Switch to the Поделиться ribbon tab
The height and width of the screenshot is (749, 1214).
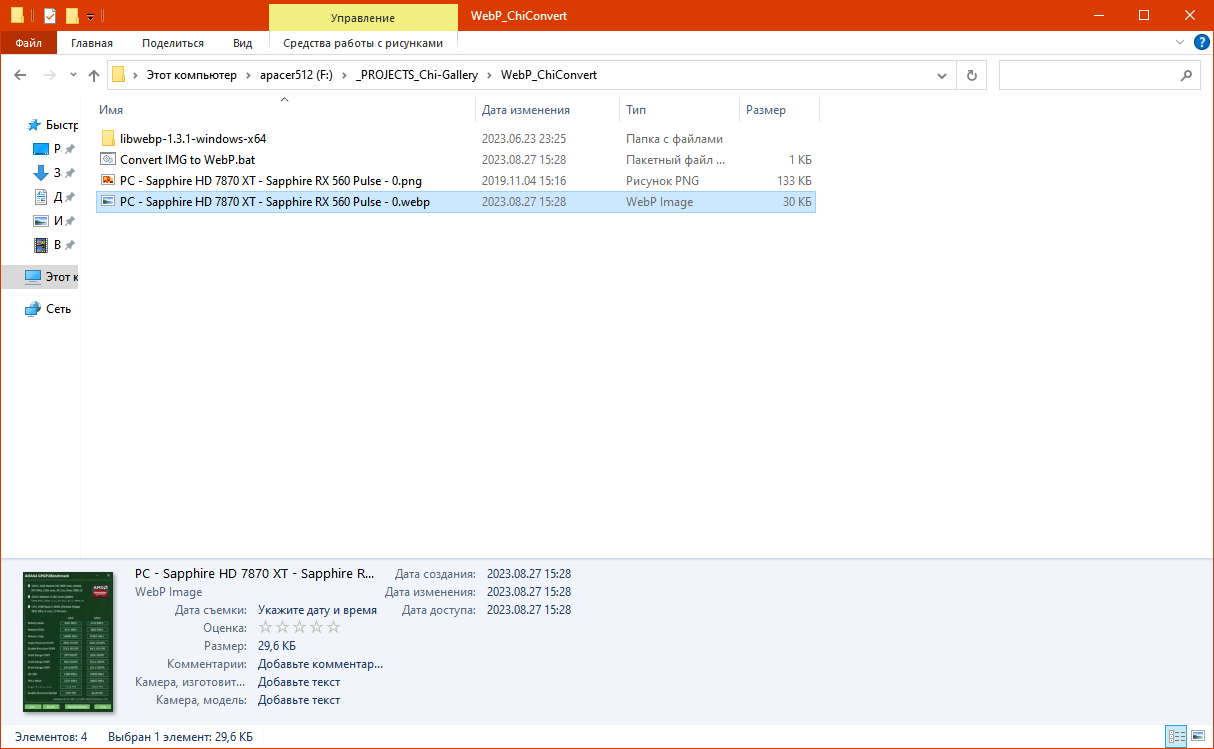click(x=173, y=43)
